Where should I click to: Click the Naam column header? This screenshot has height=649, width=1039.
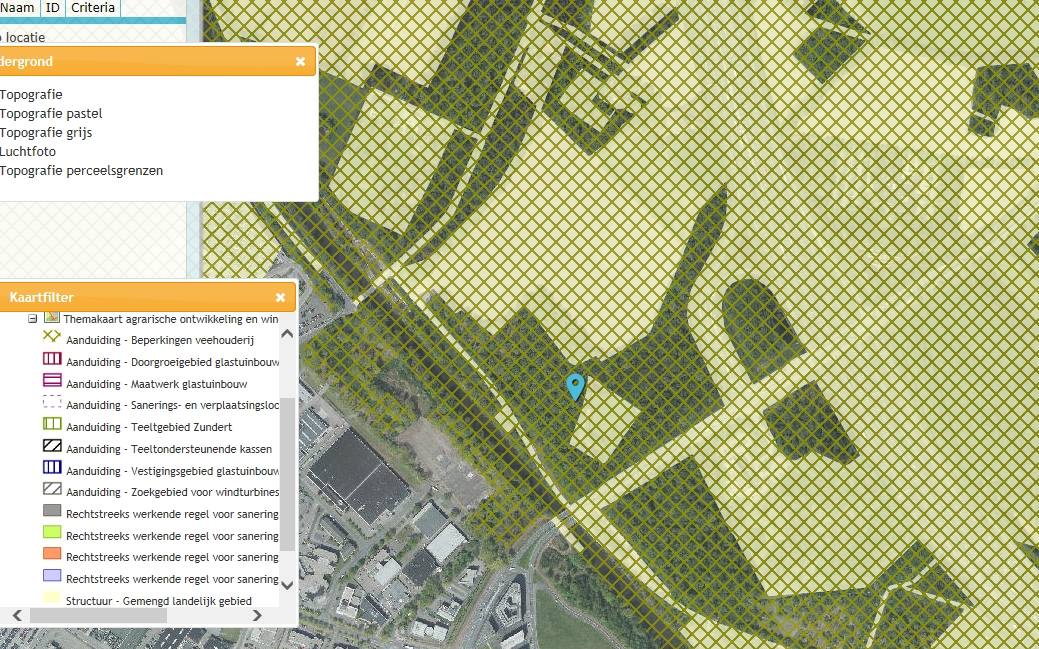point(17,8)
